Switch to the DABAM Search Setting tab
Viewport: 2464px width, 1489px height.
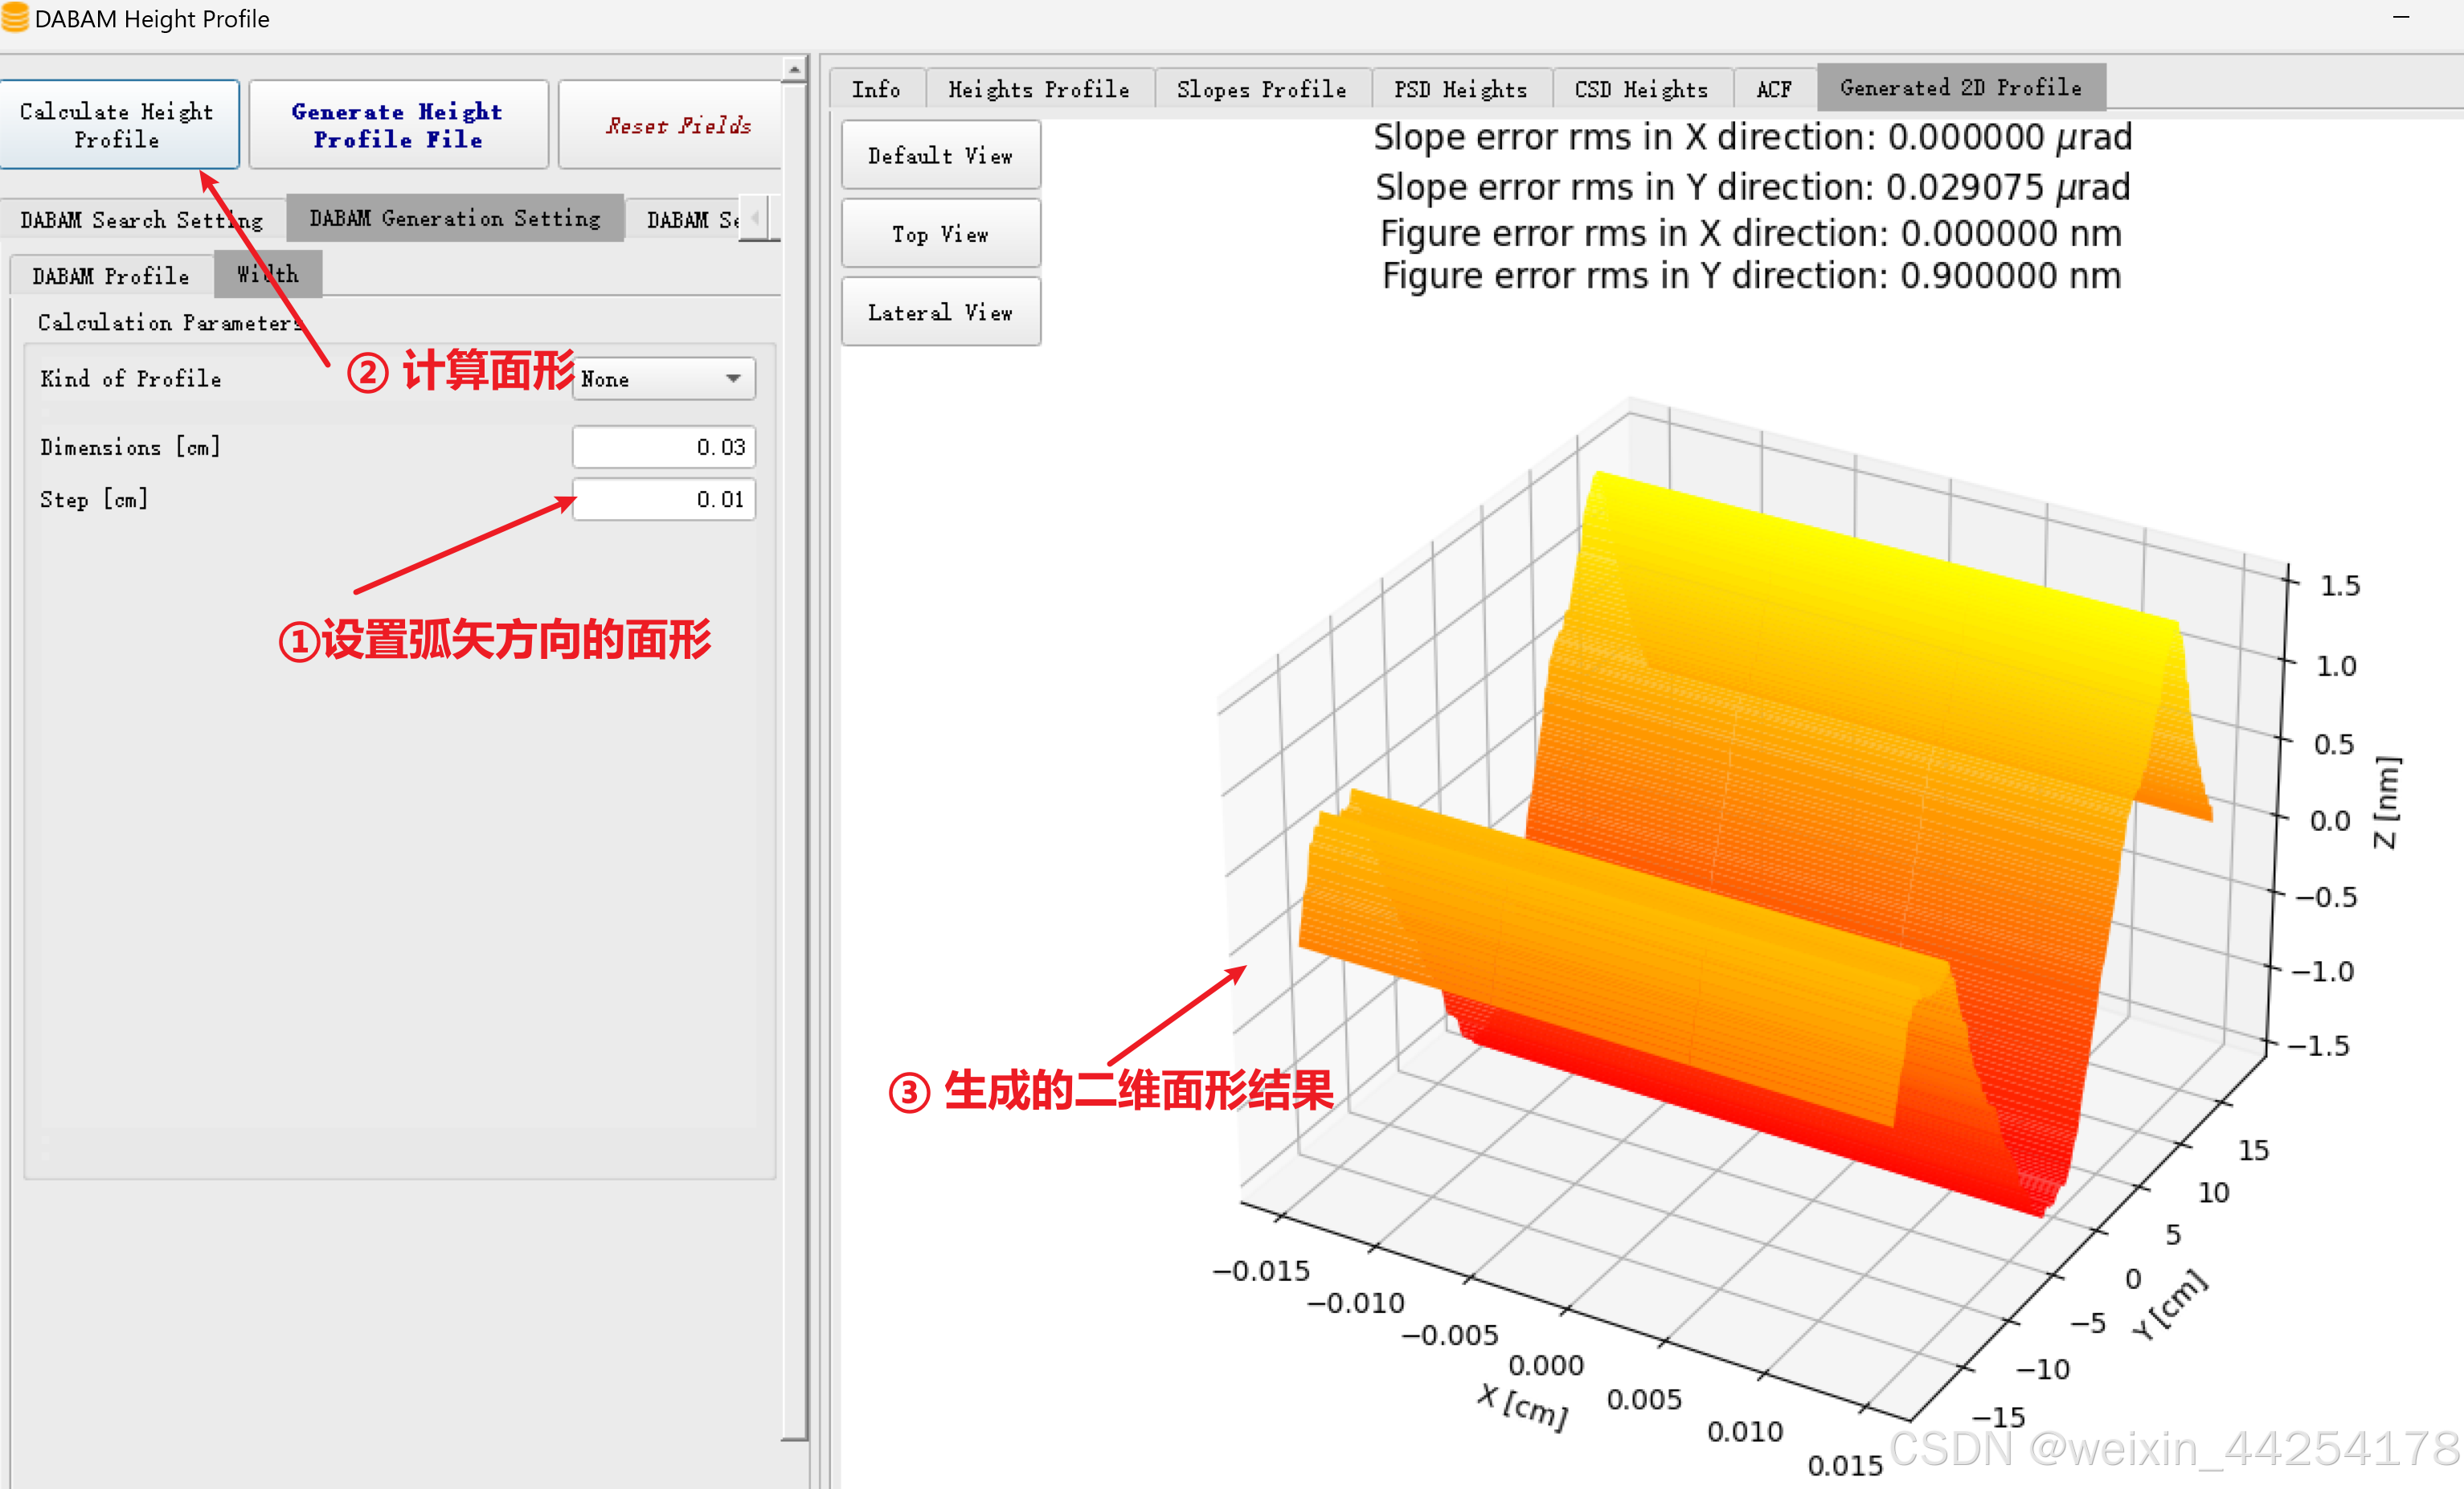point(141,219)
